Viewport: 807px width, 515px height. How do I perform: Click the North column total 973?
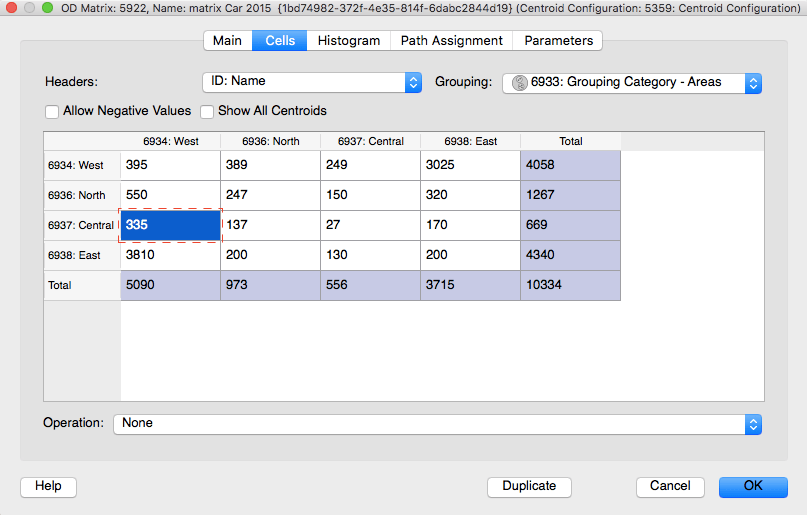270,286
